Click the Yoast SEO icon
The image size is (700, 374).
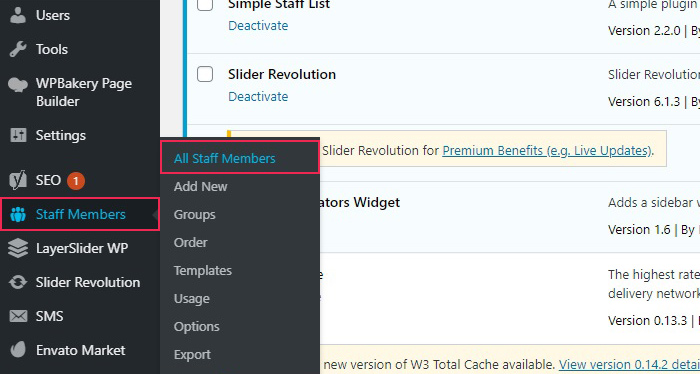point(18,181)
